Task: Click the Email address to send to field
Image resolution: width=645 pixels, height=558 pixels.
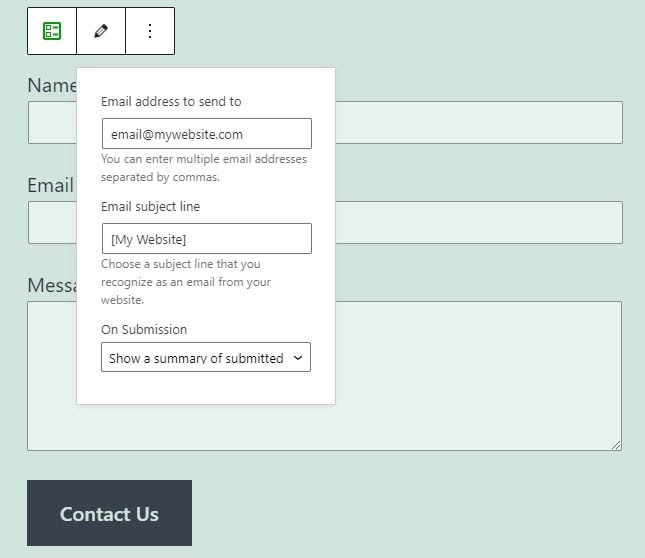Action: point(206,134)
